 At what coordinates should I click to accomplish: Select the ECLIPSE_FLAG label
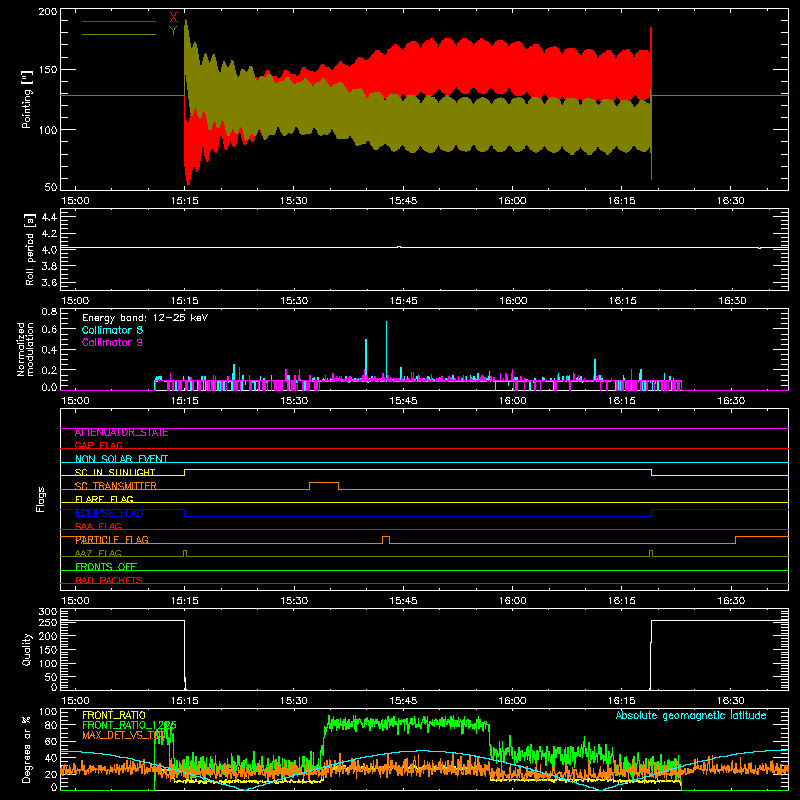click(109, 513)
